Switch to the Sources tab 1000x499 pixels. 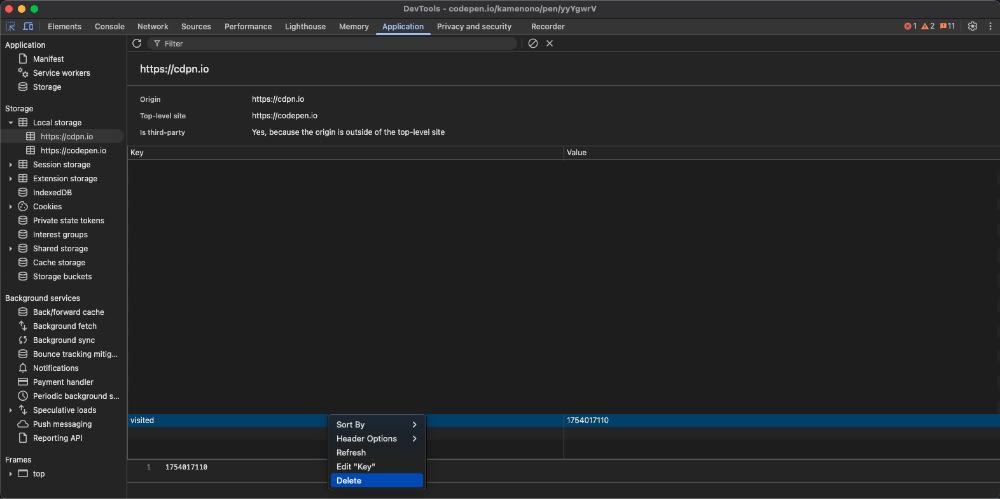[196, 27]
